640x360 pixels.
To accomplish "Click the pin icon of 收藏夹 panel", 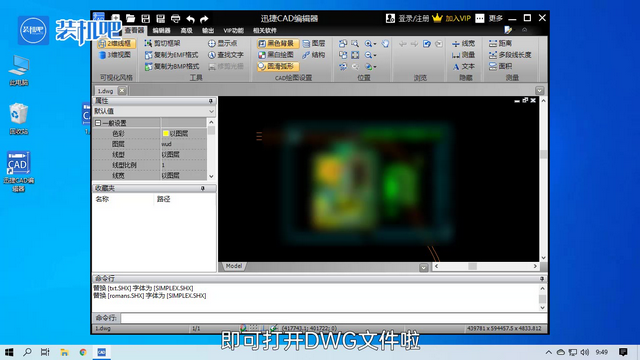I will 202,188.
